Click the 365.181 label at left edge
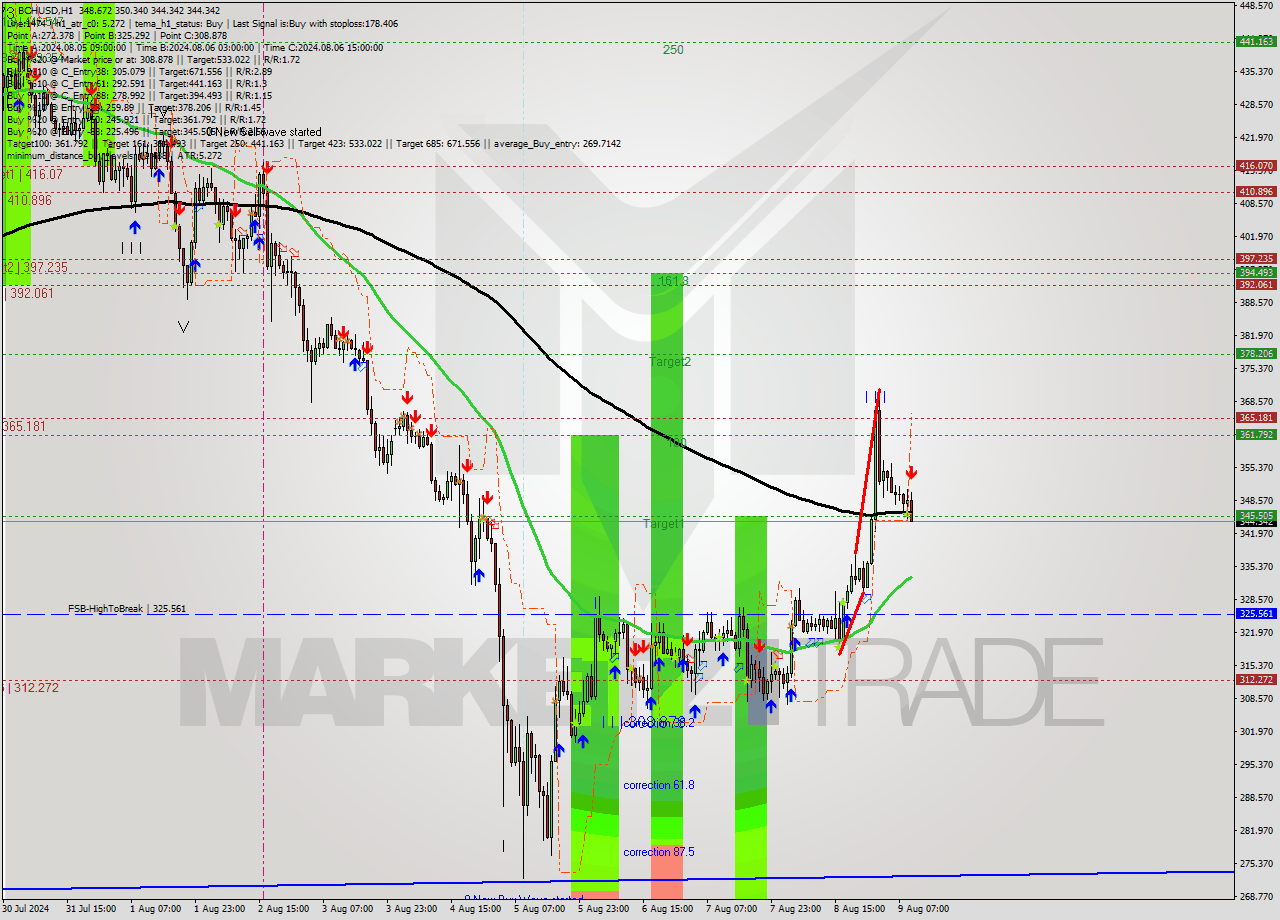This screenshot has width=1280, height=920. [24, 426]
